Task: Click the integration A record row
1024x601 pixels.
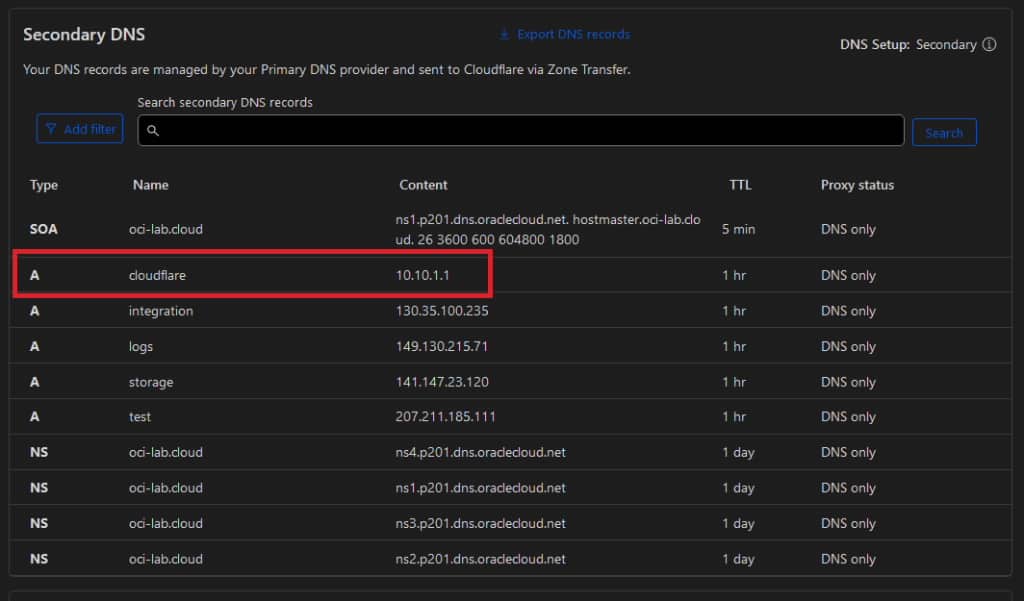Action: pyautogui.click(x=250, y=310)
